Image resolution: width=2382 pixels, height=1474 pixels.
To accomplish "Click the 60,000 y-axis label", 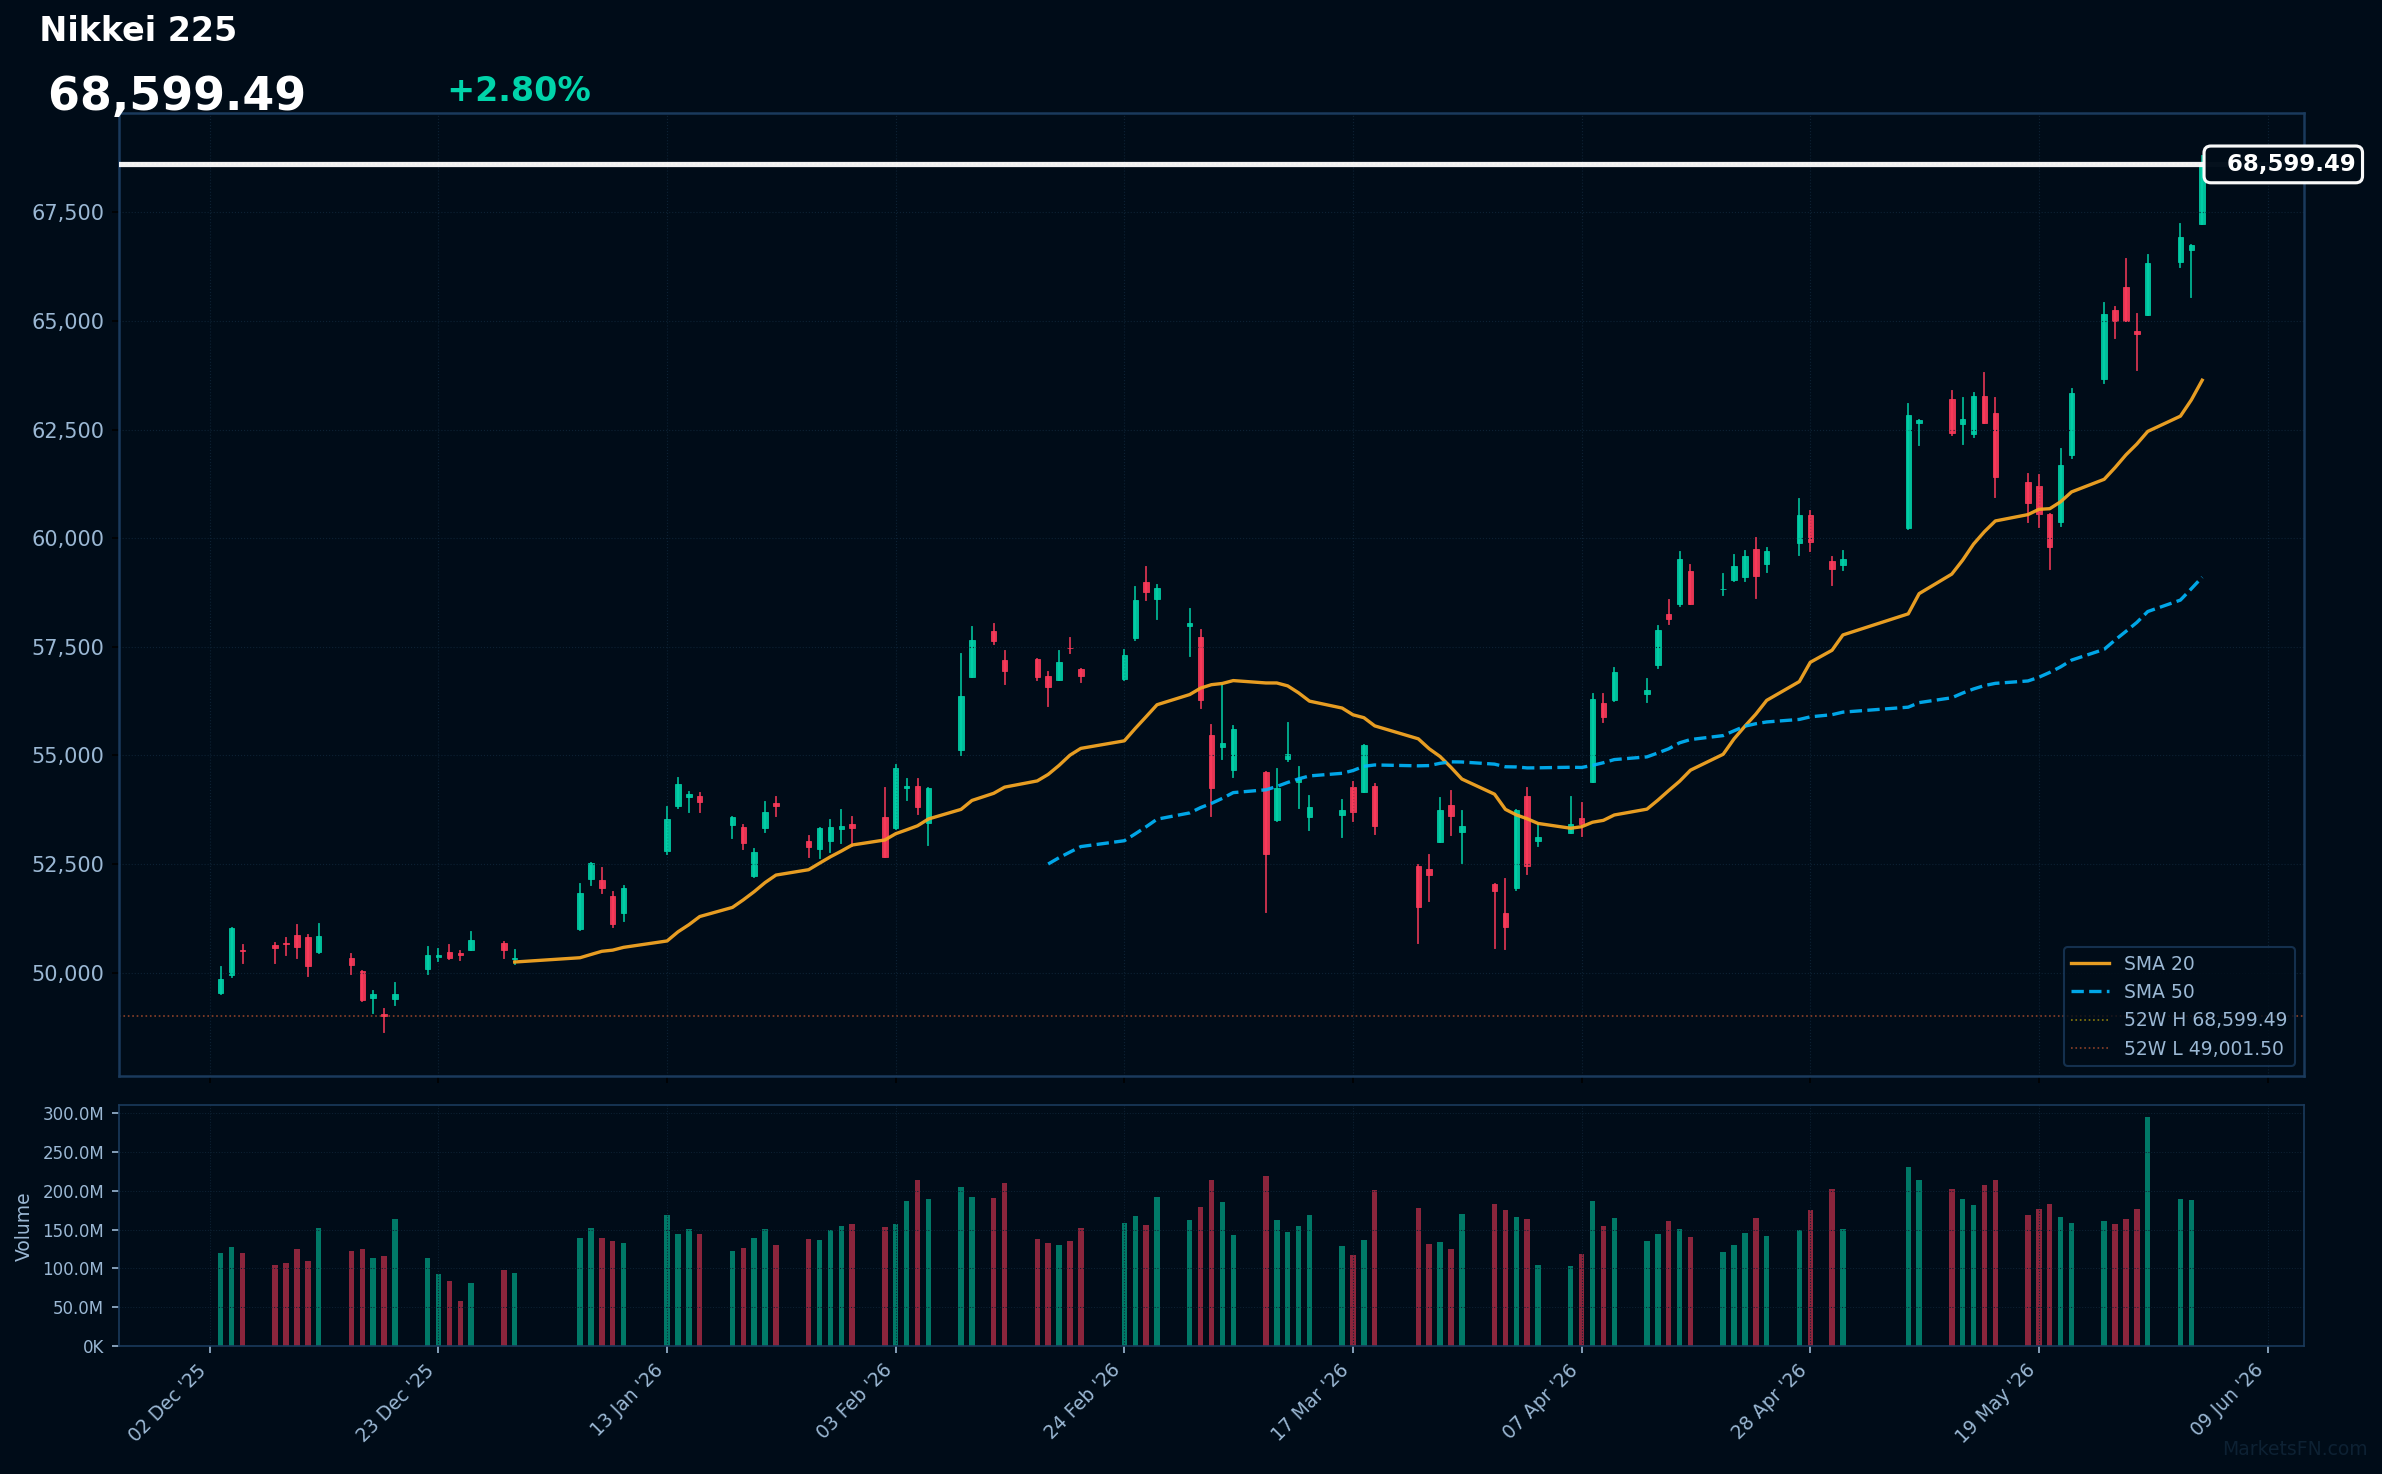I will point(68,538).
